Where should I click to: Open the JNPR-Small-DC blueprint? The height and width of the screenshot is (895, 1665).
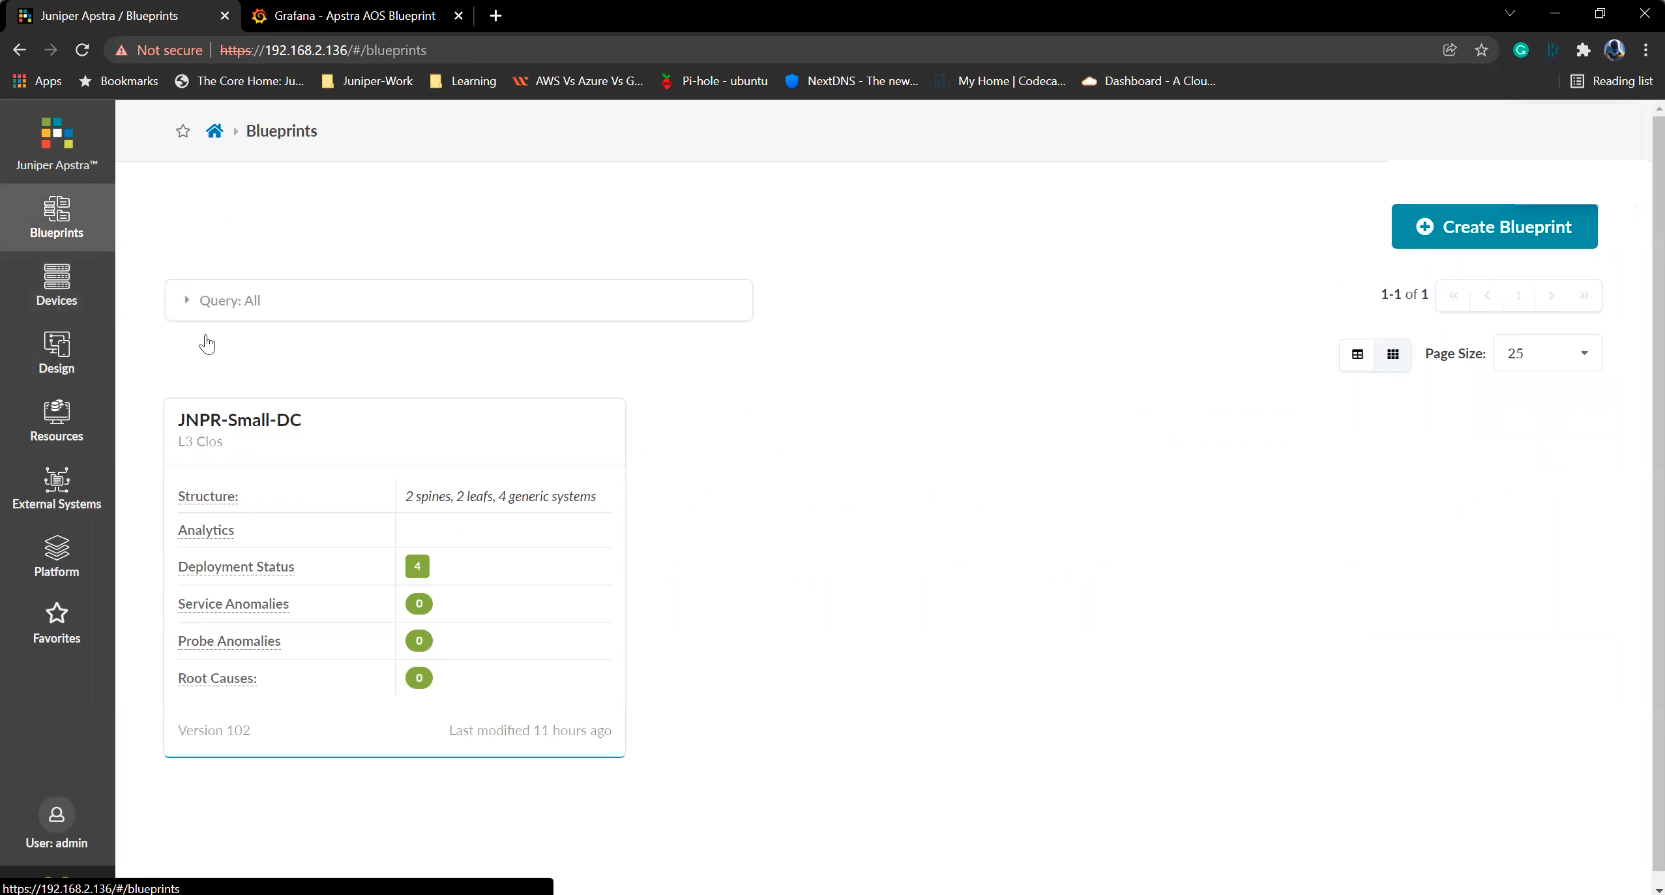coord(240,420)
